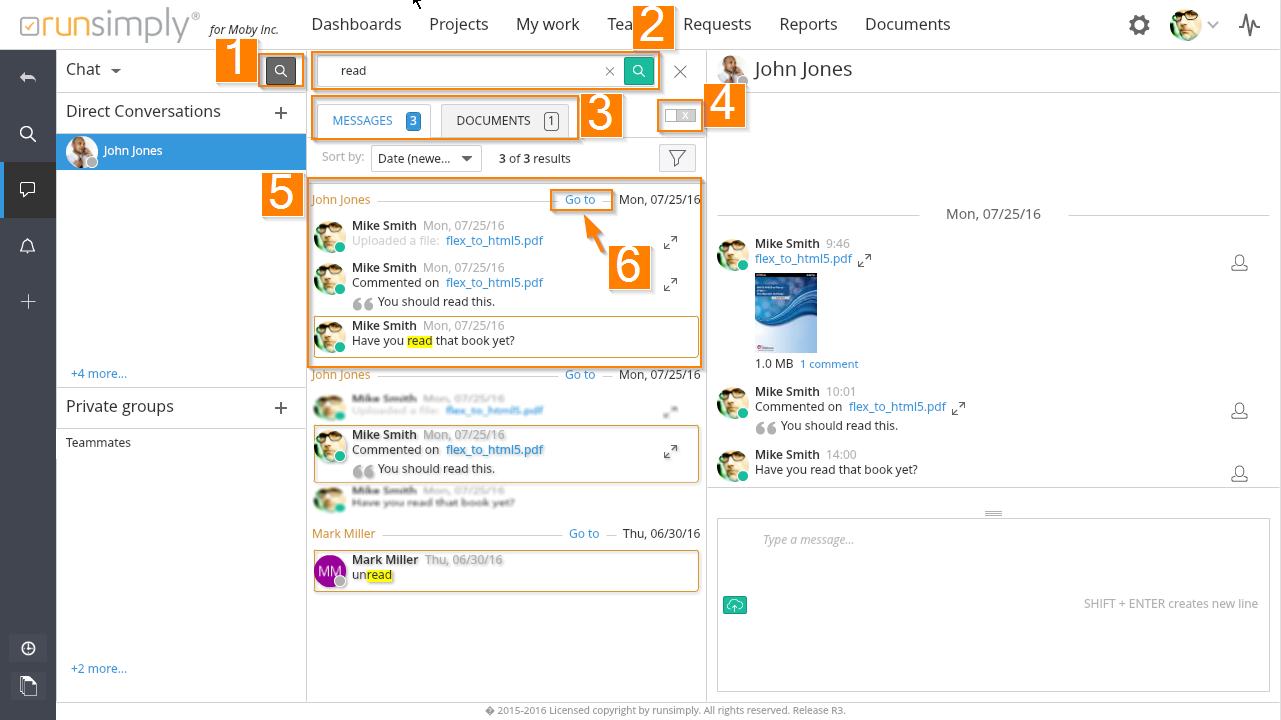Viewport: 1281px width, 720px height.
Task: Add new direct conversation with plus icon
Action: [281, 113]
